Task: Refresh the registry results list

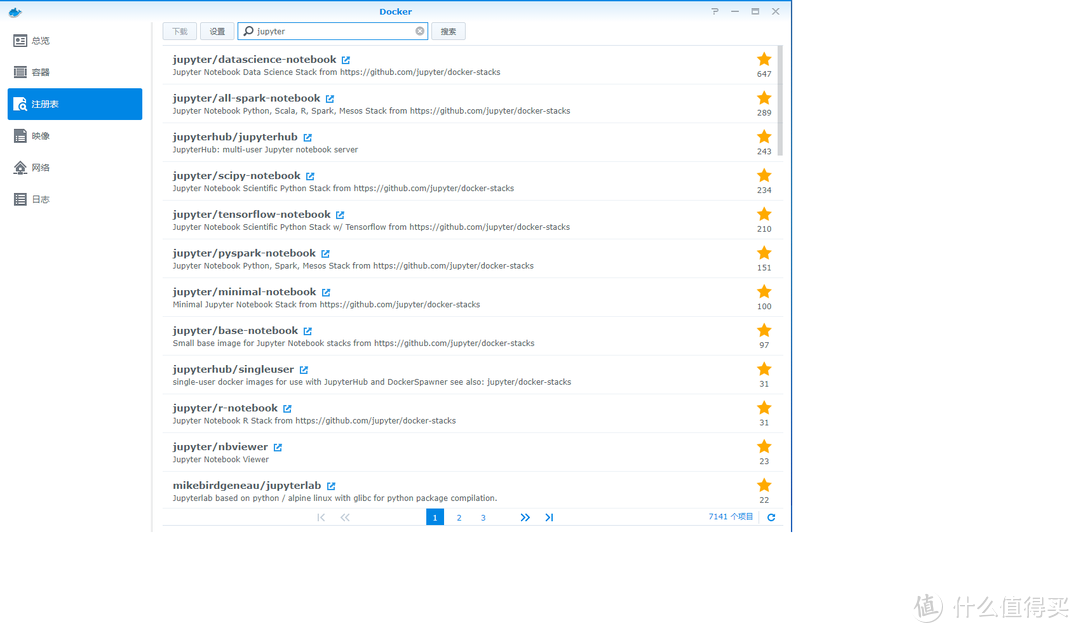Action: [771, 518]
